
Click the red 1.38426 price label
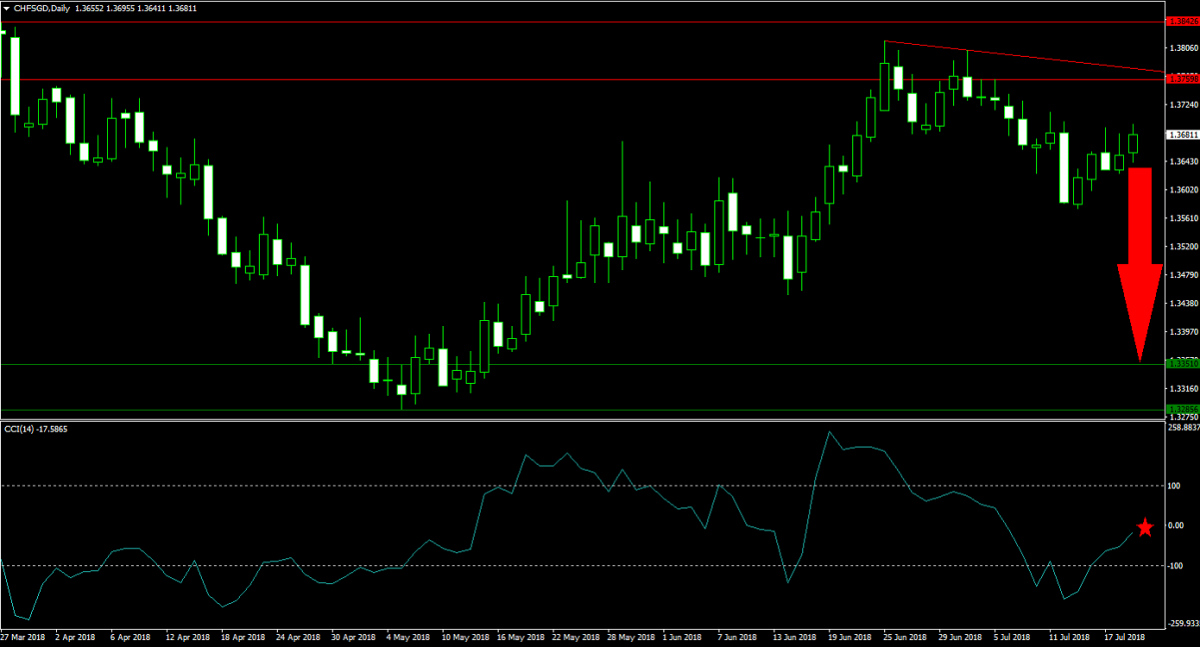click(x=1183, y=20)
